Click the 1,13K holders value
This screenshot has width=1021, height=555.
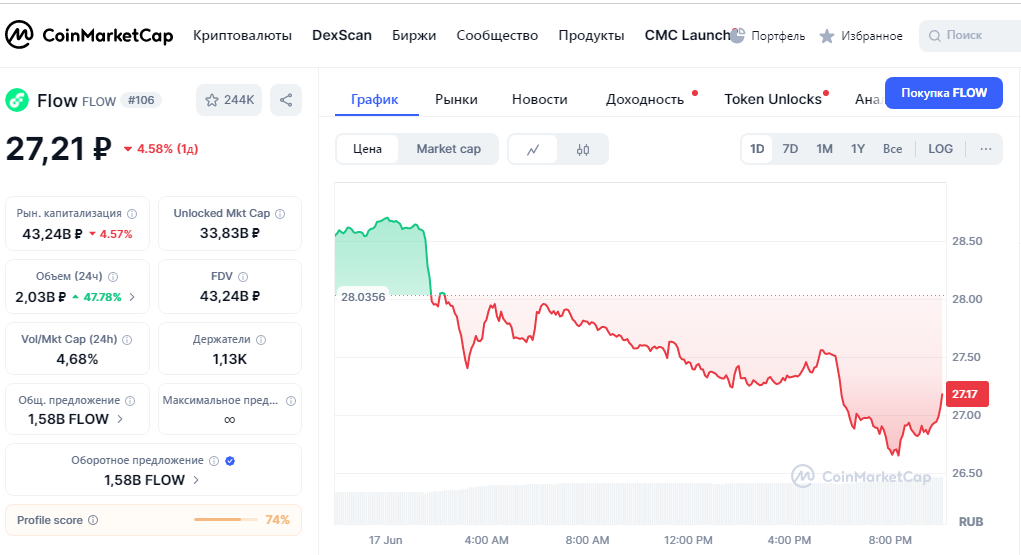(230, 360)
